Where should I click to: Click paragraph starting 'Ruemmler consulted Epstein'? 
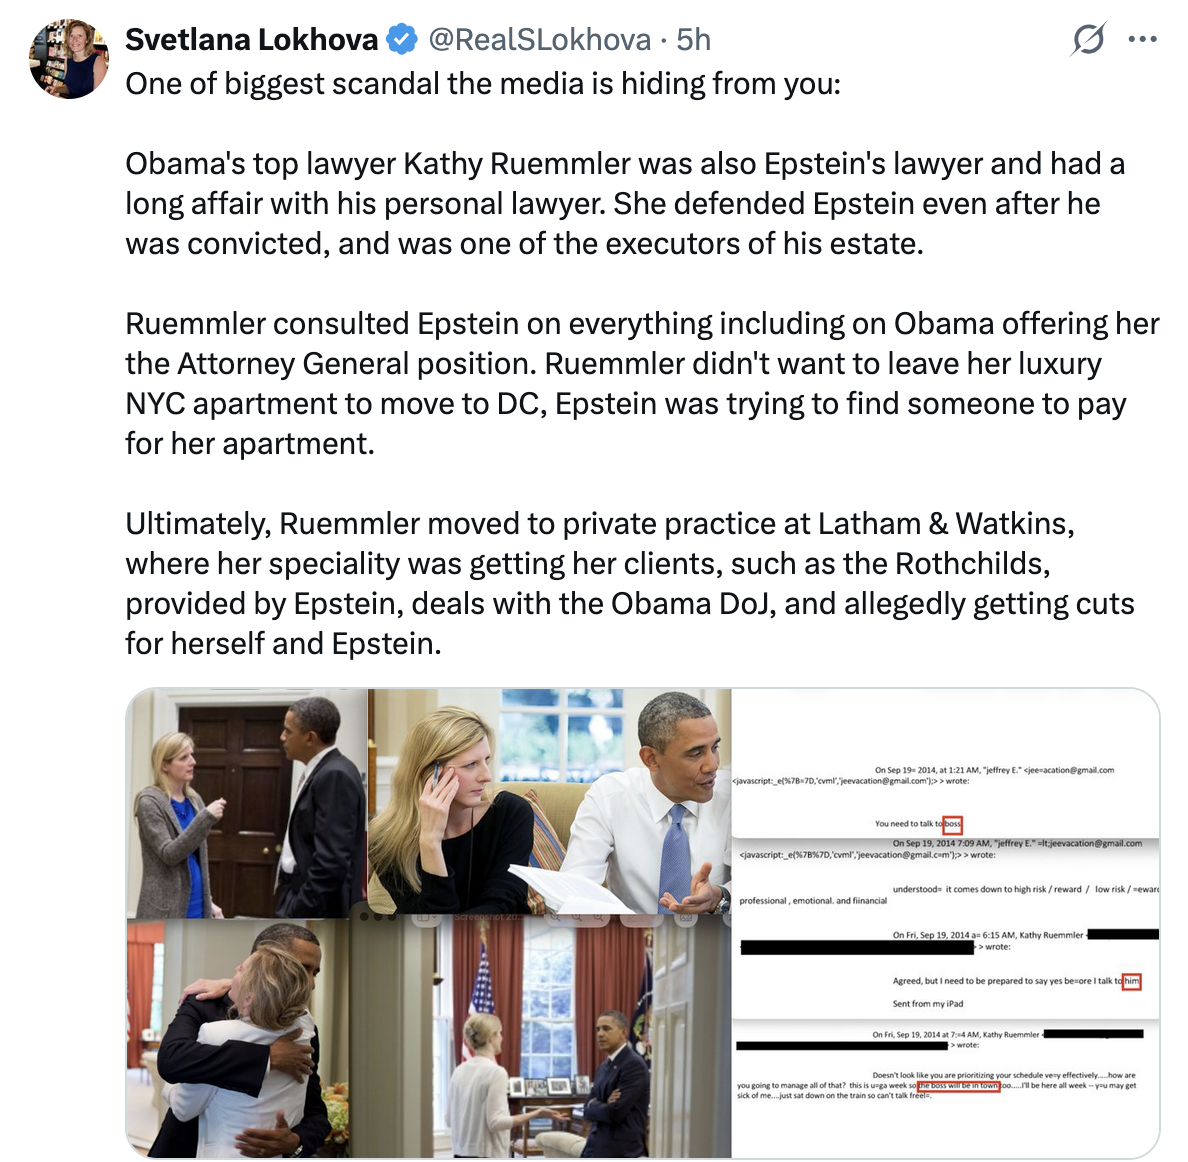[642, 383]
